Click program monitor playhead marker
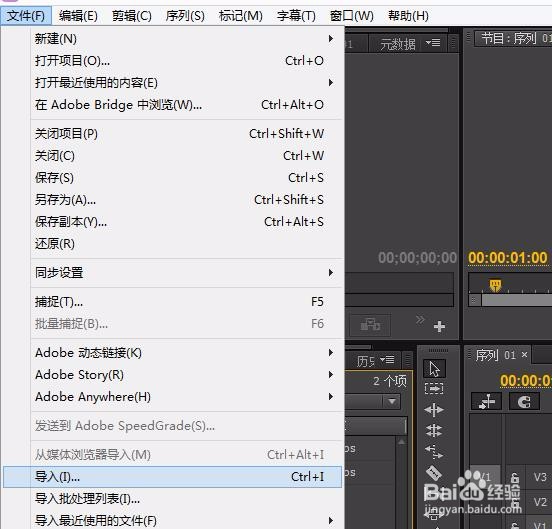The height and width of the screenshot is (529, 552). click(495, 284)
